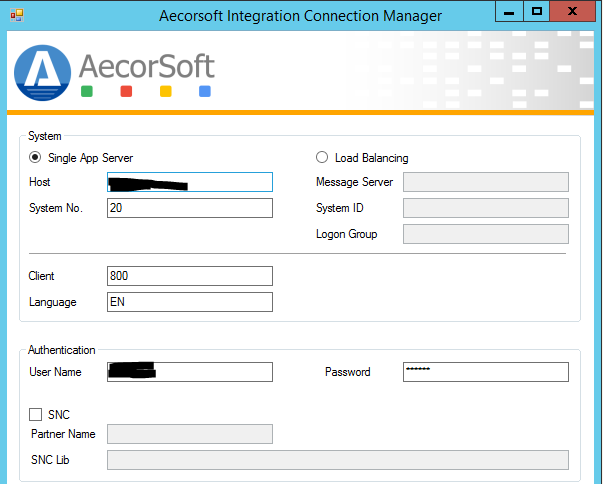Select the Load Balancing radio button
603x484 pixels.
pyautogui.click(x=322, y=157)
